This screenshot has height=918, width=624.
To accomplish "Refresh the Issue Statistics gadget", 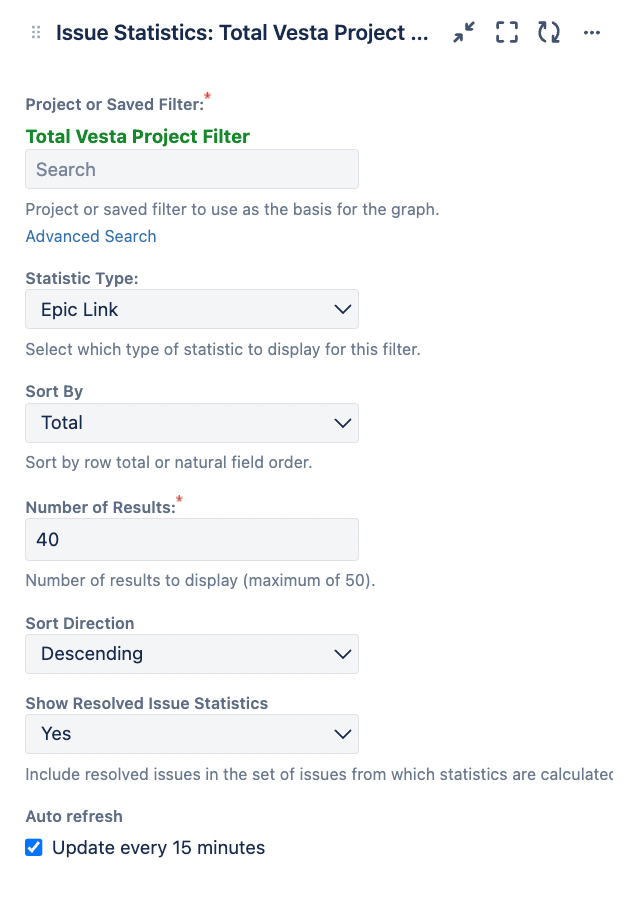I will click(x=549, y=32).
